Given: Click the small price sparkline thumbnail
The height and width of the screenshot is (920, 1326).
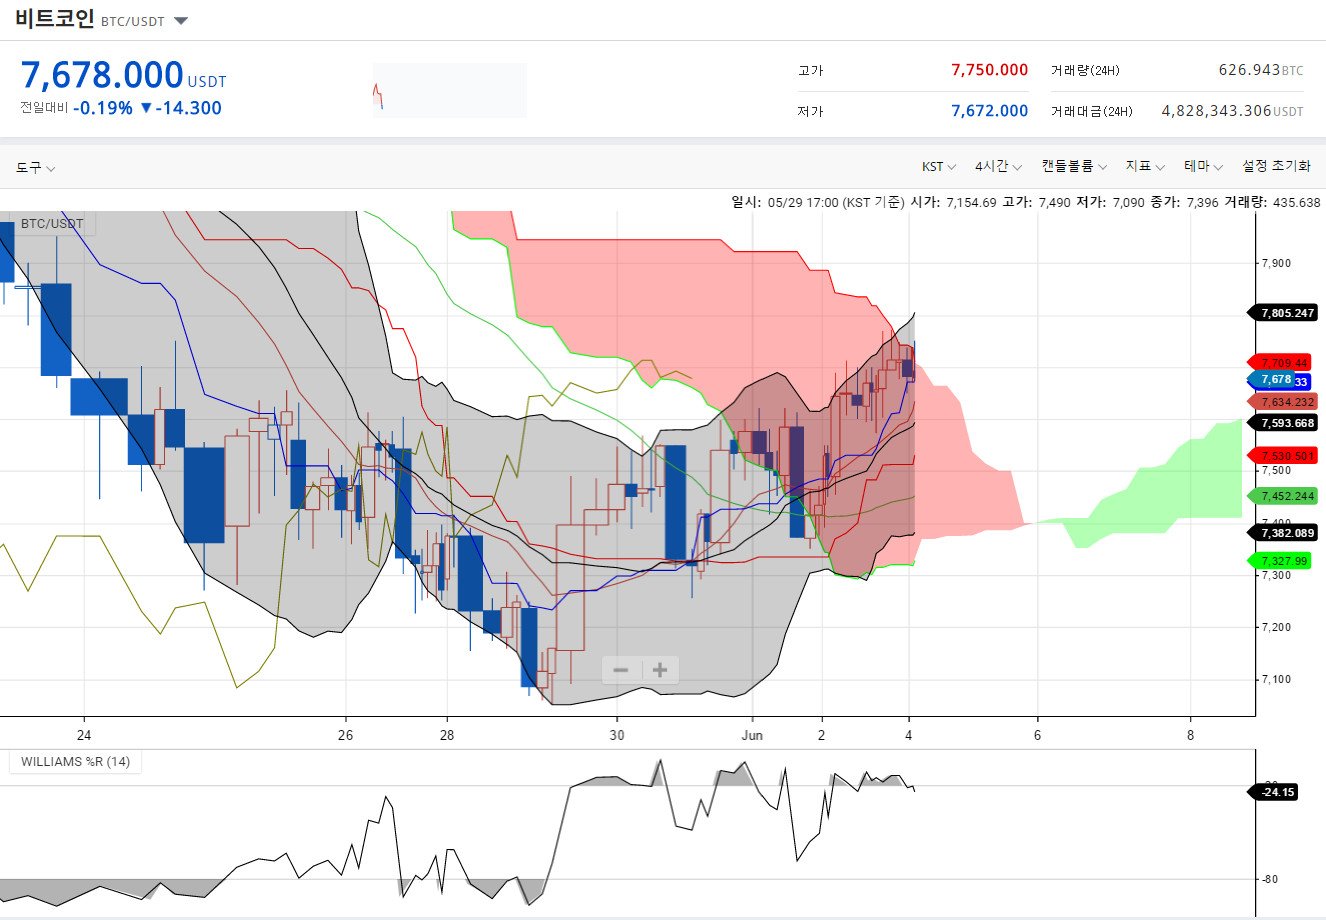Looking at the screenshot, I should point(449,90).
